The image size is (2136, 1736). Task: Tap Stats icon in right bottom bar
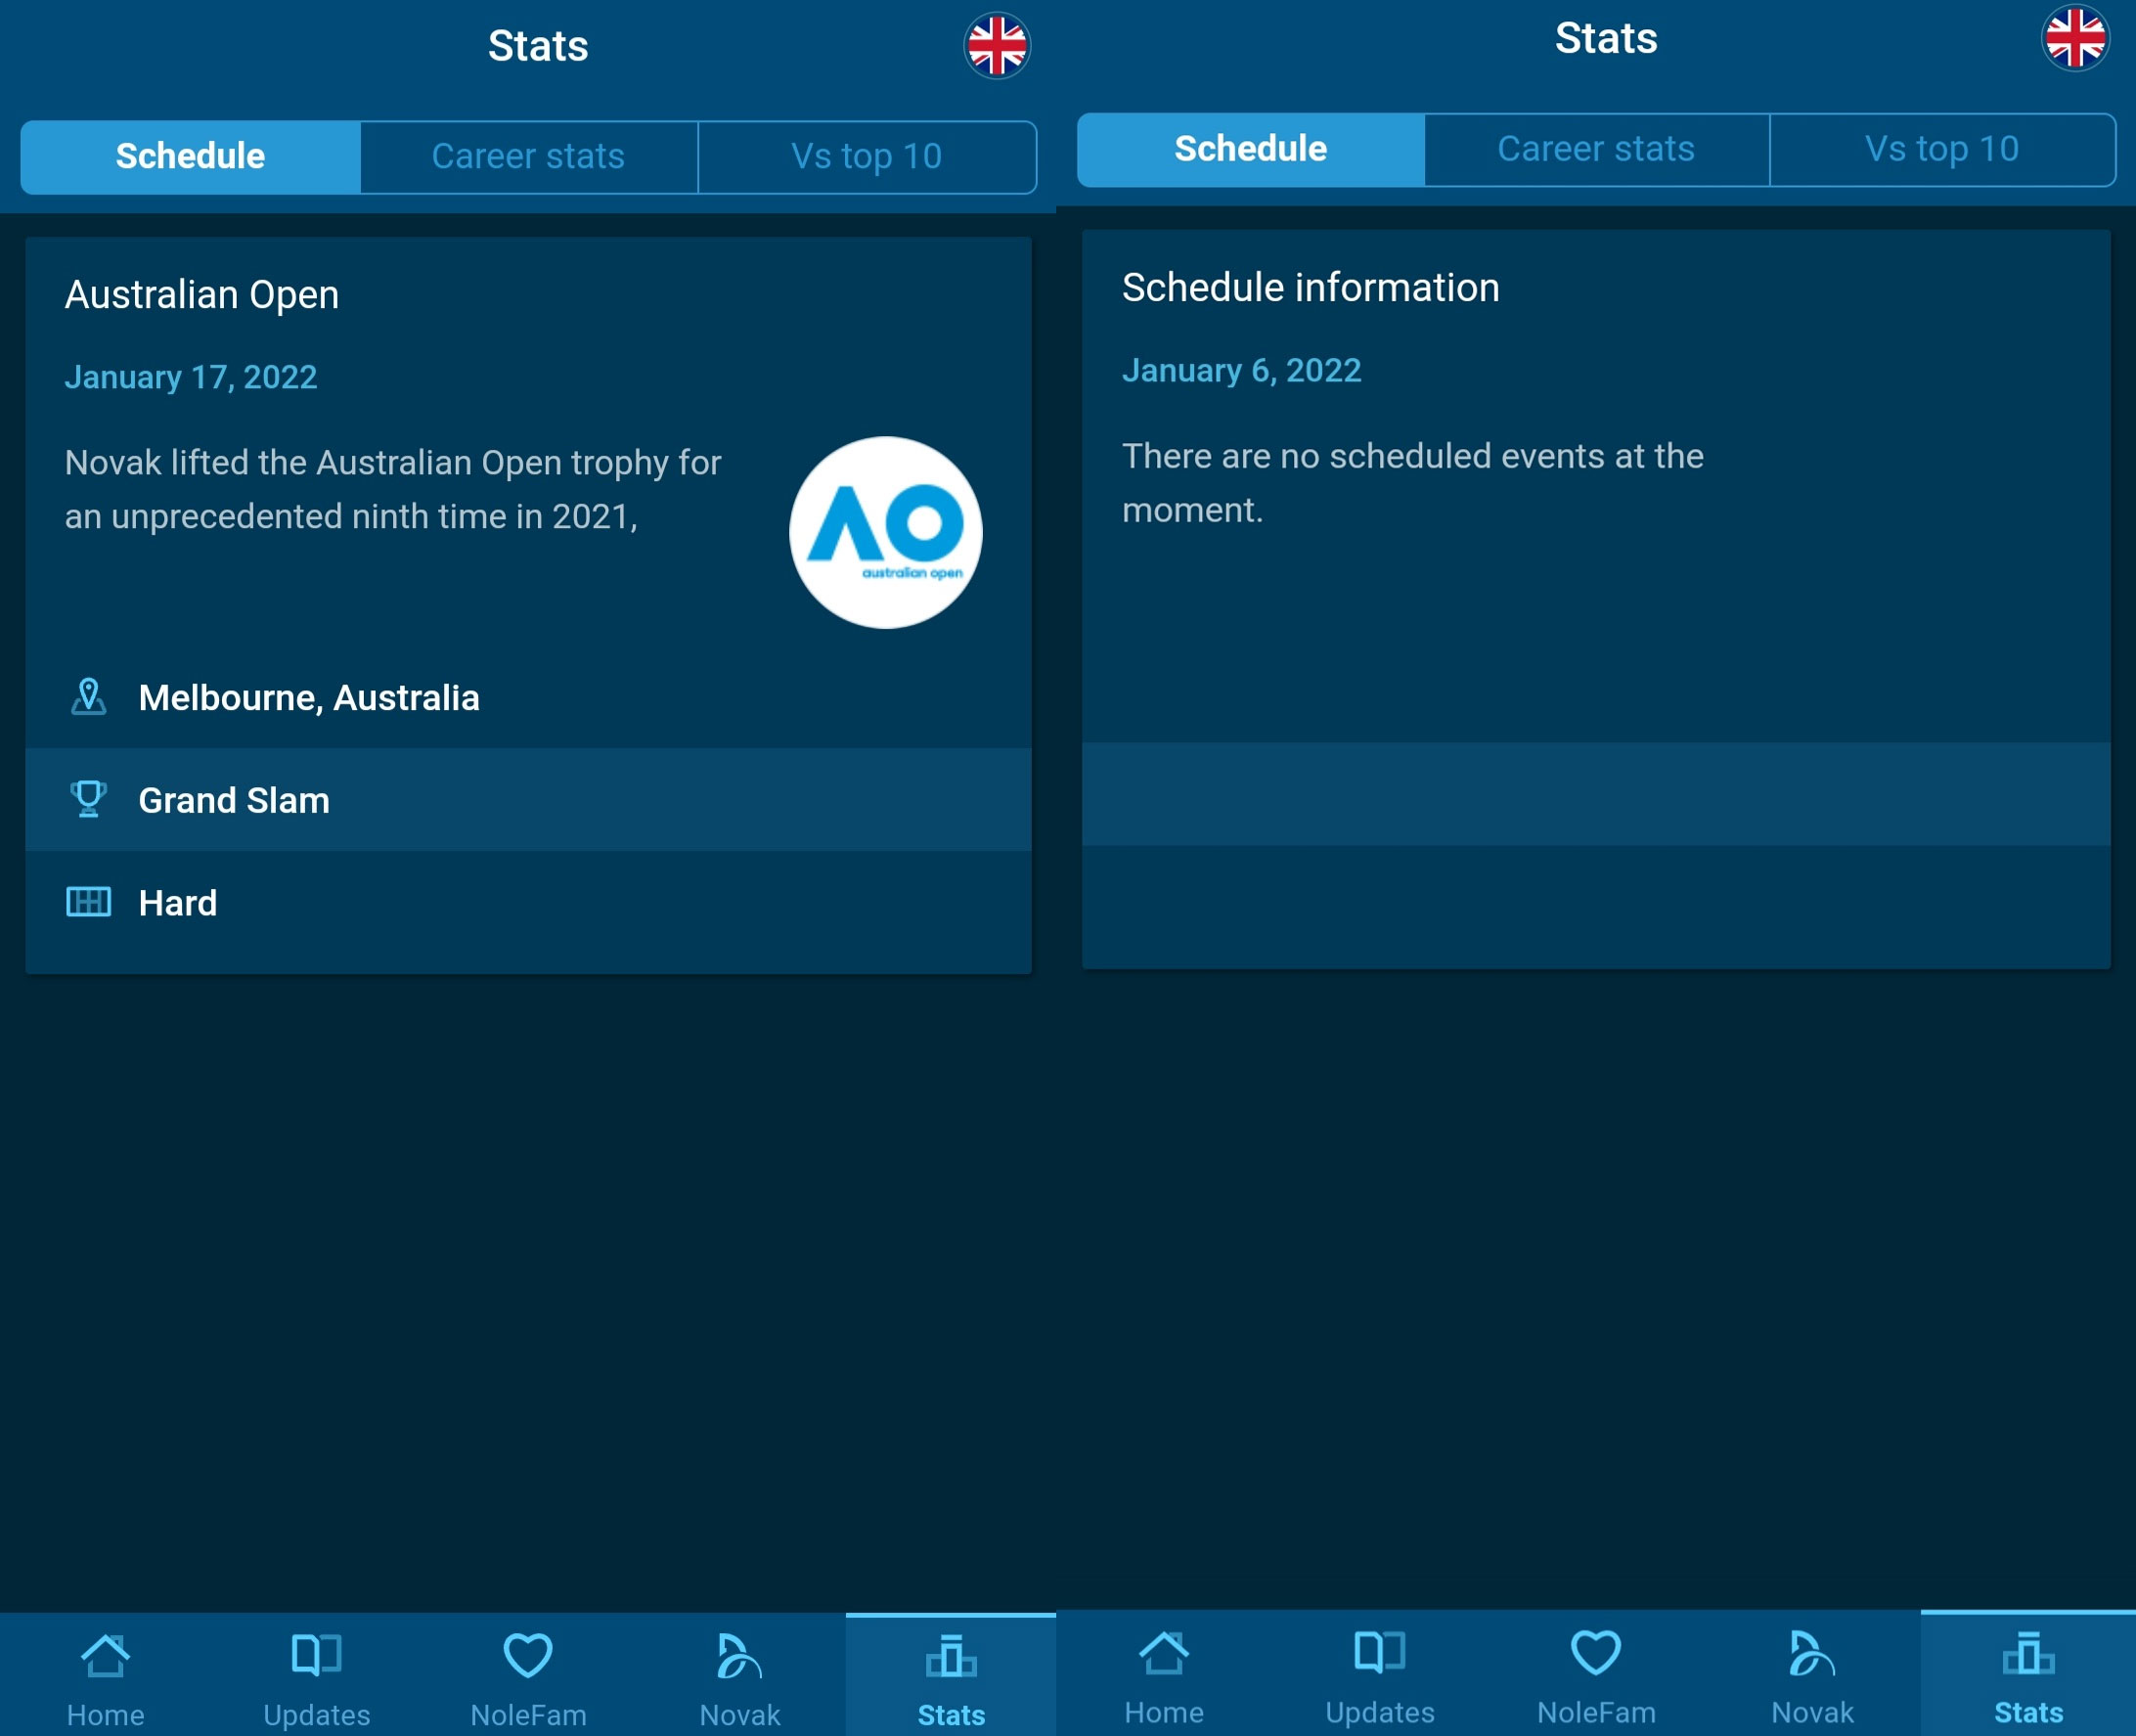pos(2028,1673)
